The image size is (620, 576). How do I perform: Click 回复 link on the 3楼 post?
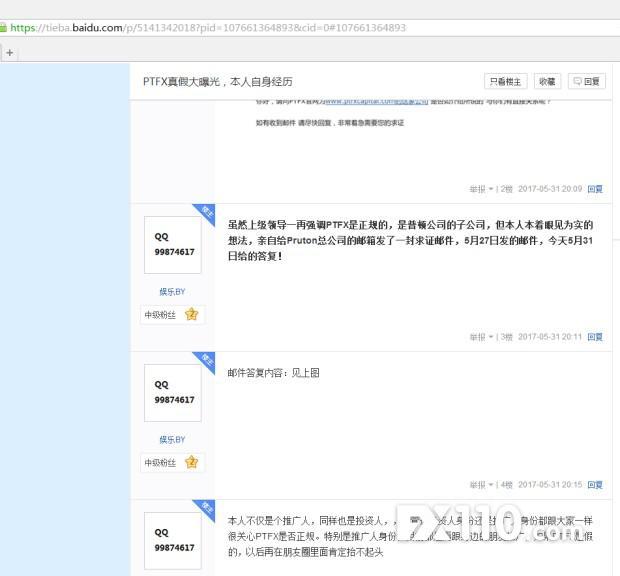pyautogui.click(x=595, y=337)
